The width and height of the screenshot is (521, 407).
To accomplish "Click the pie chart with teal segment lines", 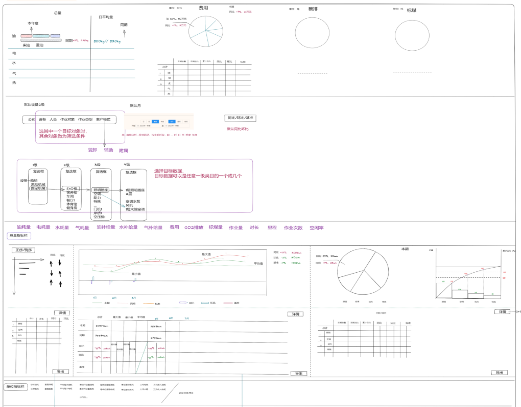I will coord(206,31).
